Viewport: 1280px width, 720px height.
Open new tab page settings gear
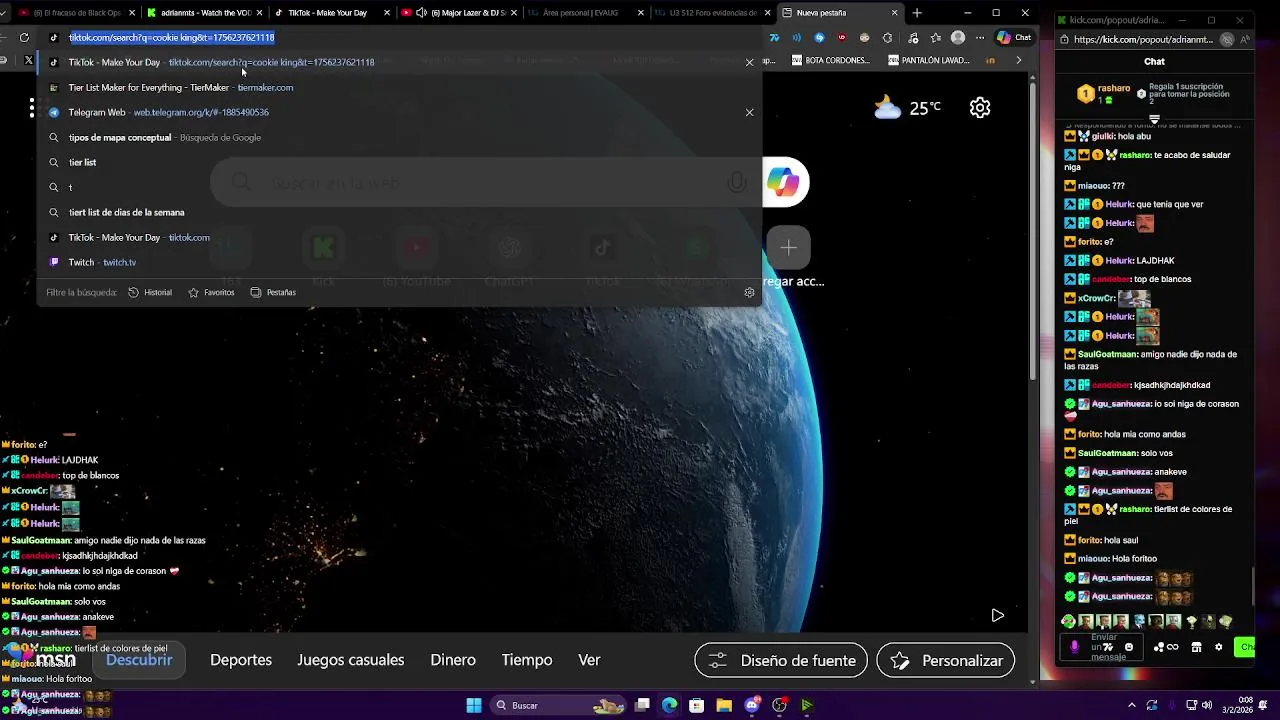tap(980, 107)
